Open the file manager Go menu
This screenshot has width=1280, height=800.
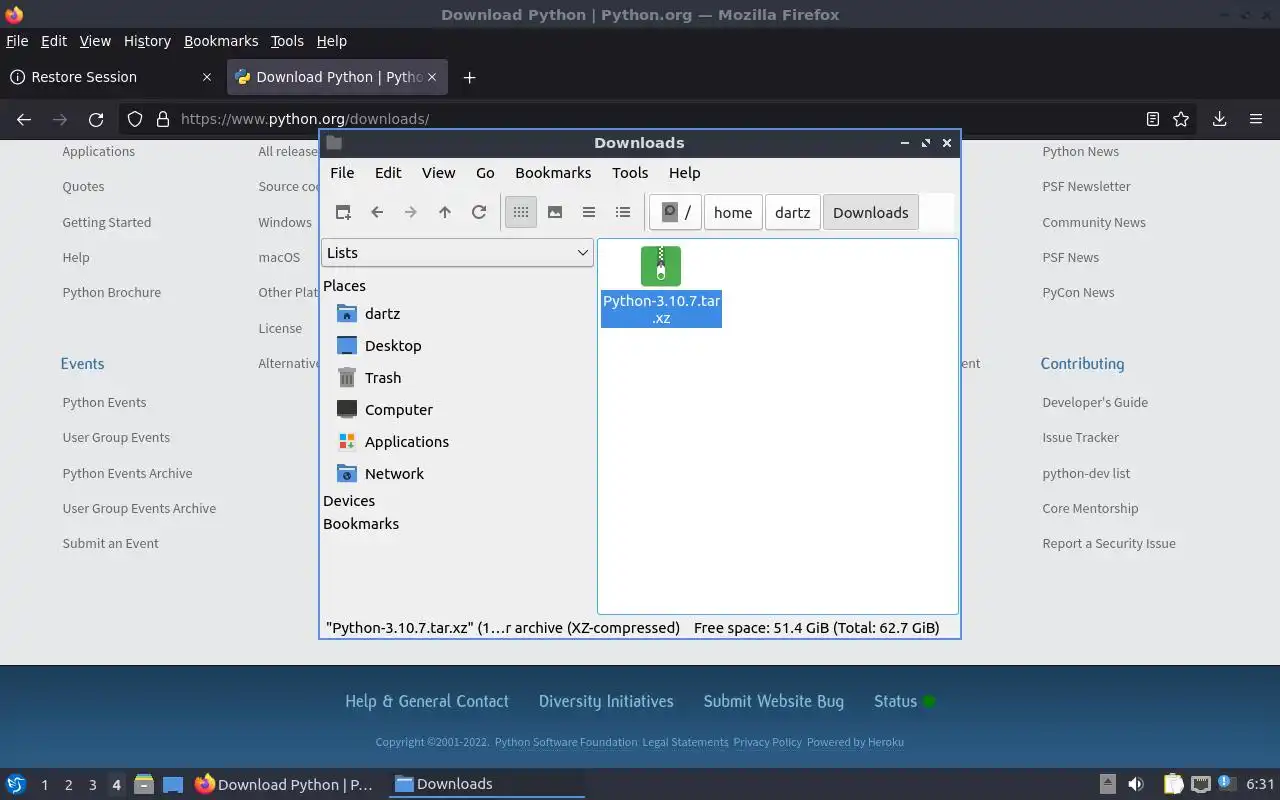point(485,172)
